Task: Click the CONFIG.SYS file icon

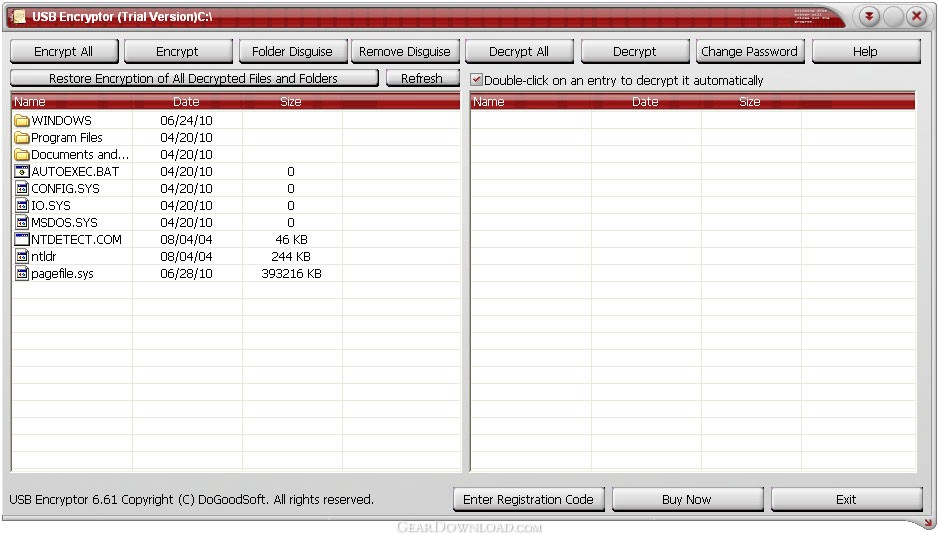Action: (22, 189)
